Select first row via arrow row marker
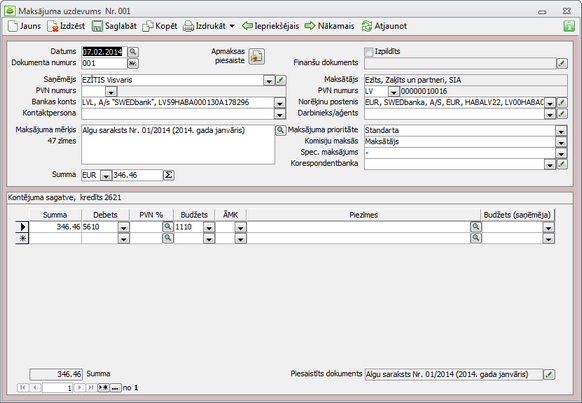 click(x=22, y=227)
